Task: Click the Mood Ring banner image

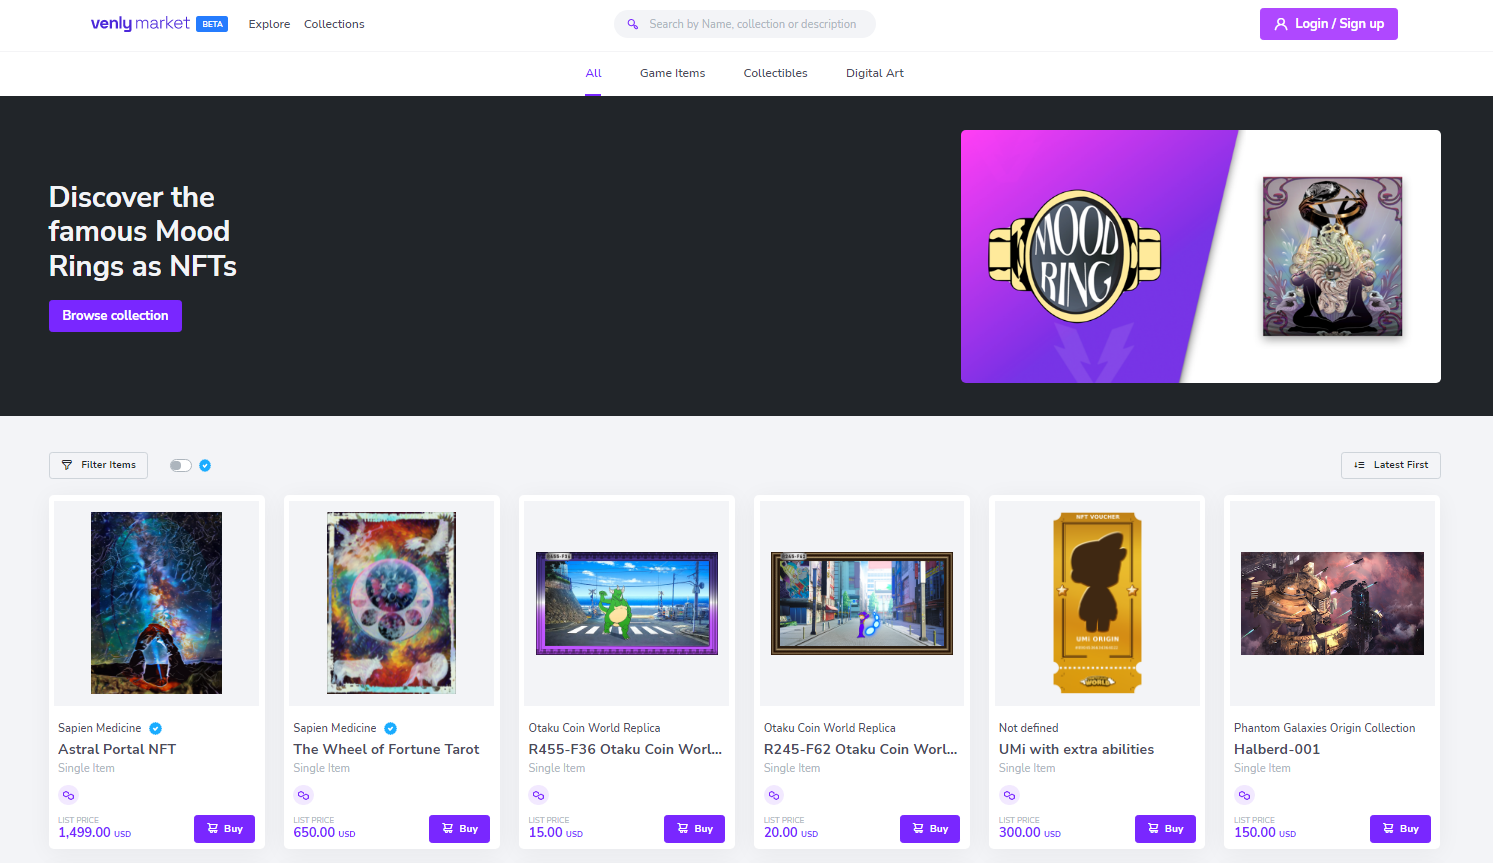Action: [x=1201, y=256]
